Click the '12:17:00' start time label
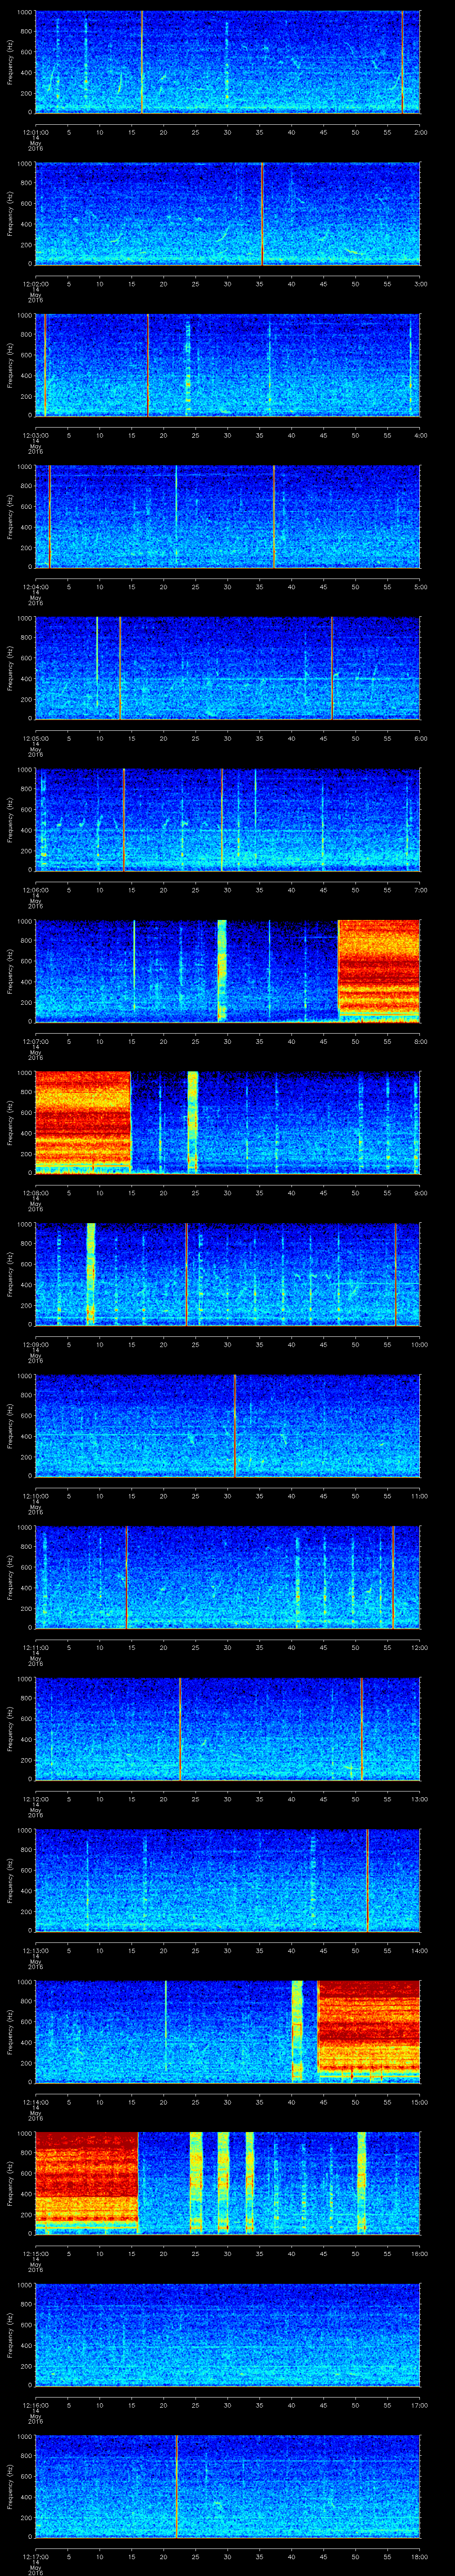Image resolution: width=455 pixels, height=2576 pixels. [35, 2555]
